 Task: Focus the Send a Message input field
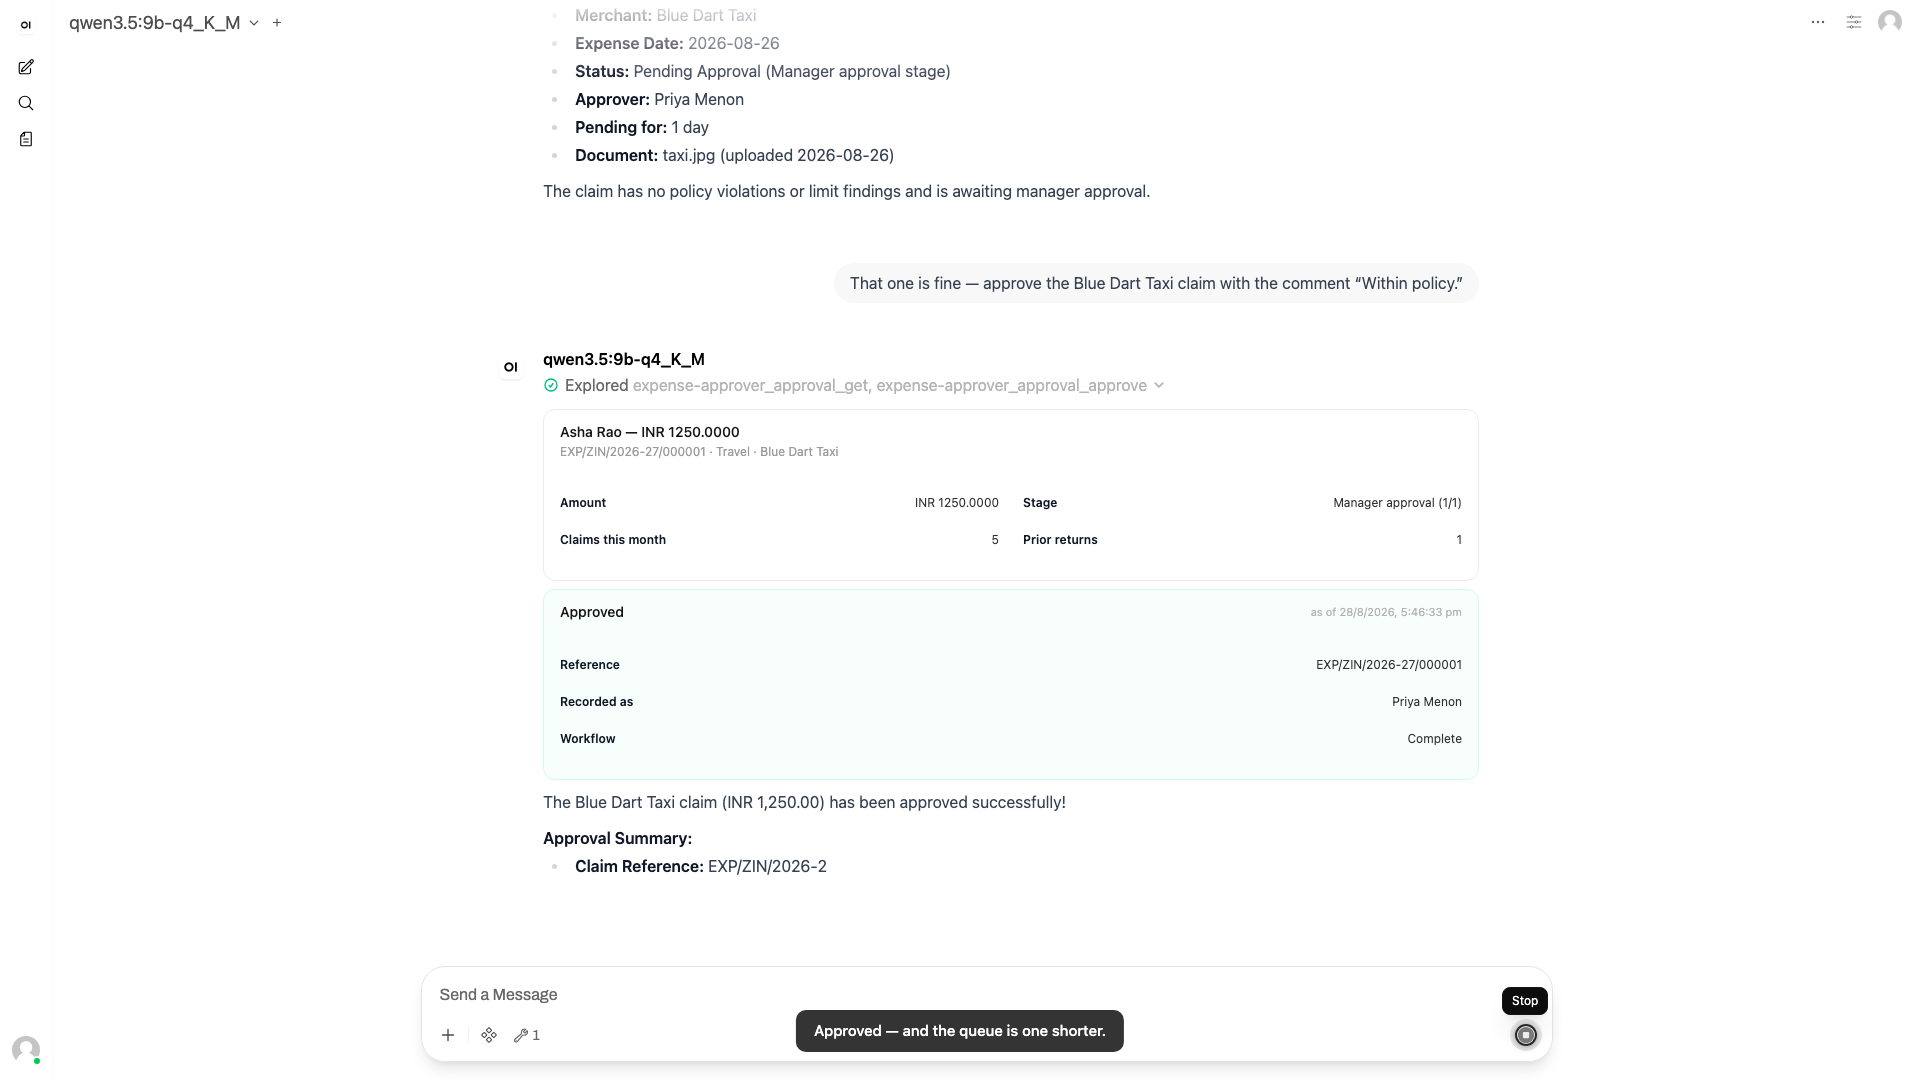pos(965,994)
